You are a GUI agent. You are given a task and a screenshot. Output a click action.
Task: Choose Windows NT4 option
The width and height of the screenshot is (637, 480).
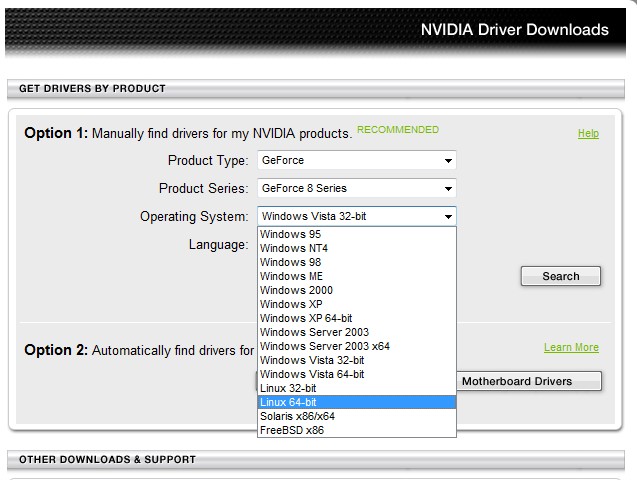pyautogui.click(x=357, y=248)
